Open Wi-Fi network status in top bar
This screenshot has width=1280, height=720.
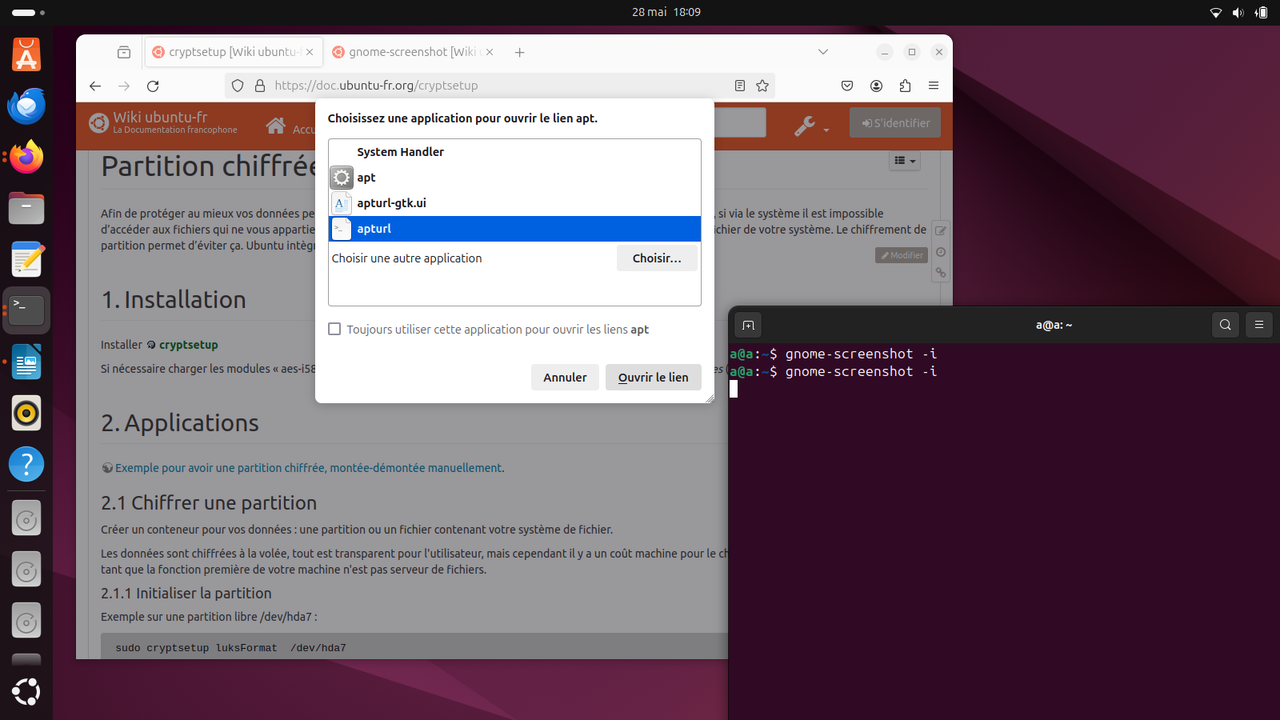click(1216, 13)
